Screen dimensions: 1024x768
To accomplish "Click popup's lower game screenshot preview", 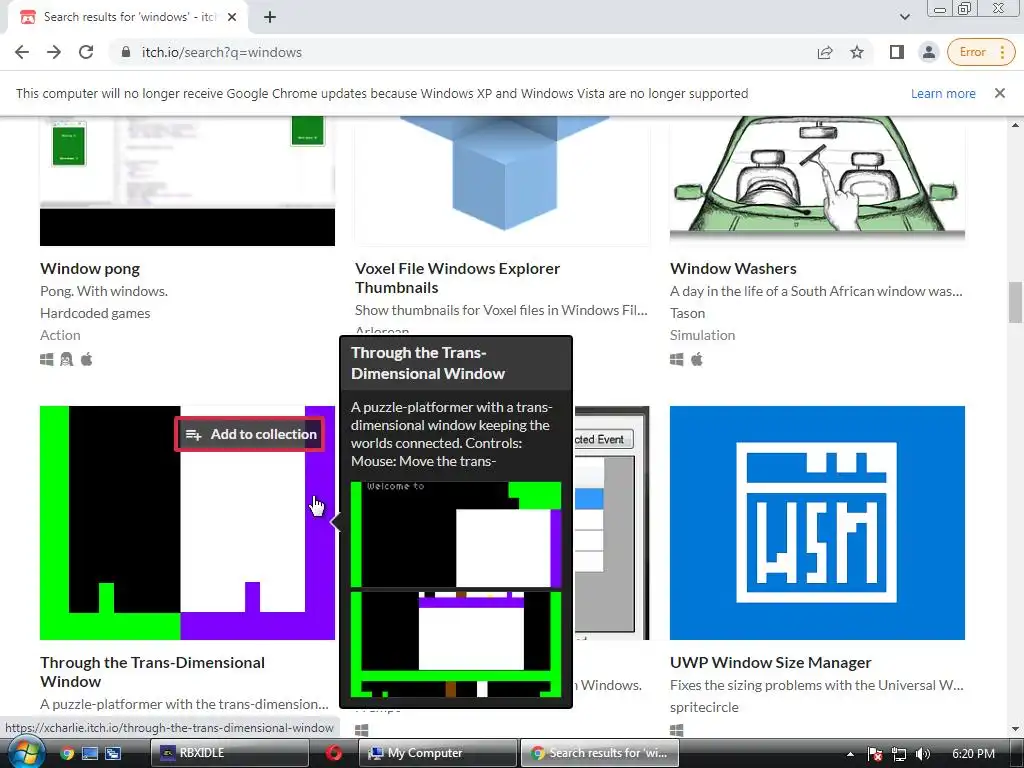I will click(456, 645).
